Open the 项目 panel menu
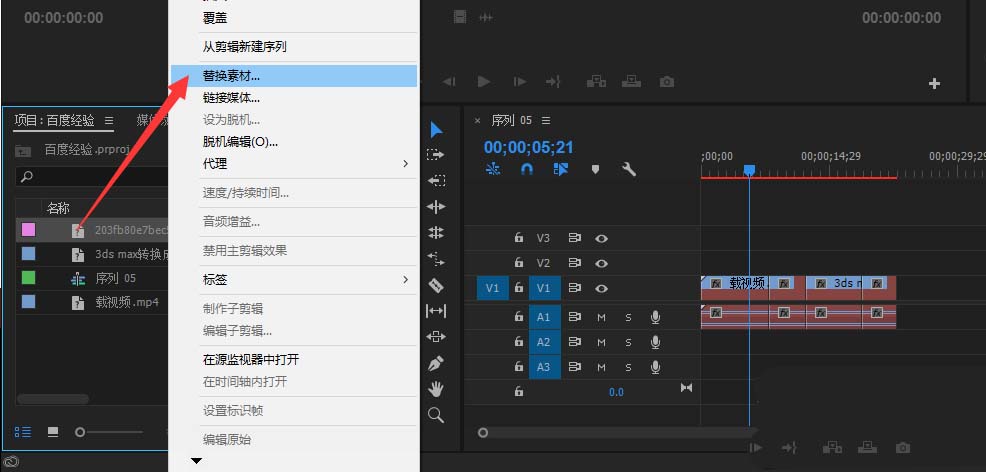Image resolution: width=986 pixels, height=472 pixels. (x=109, y=120)
